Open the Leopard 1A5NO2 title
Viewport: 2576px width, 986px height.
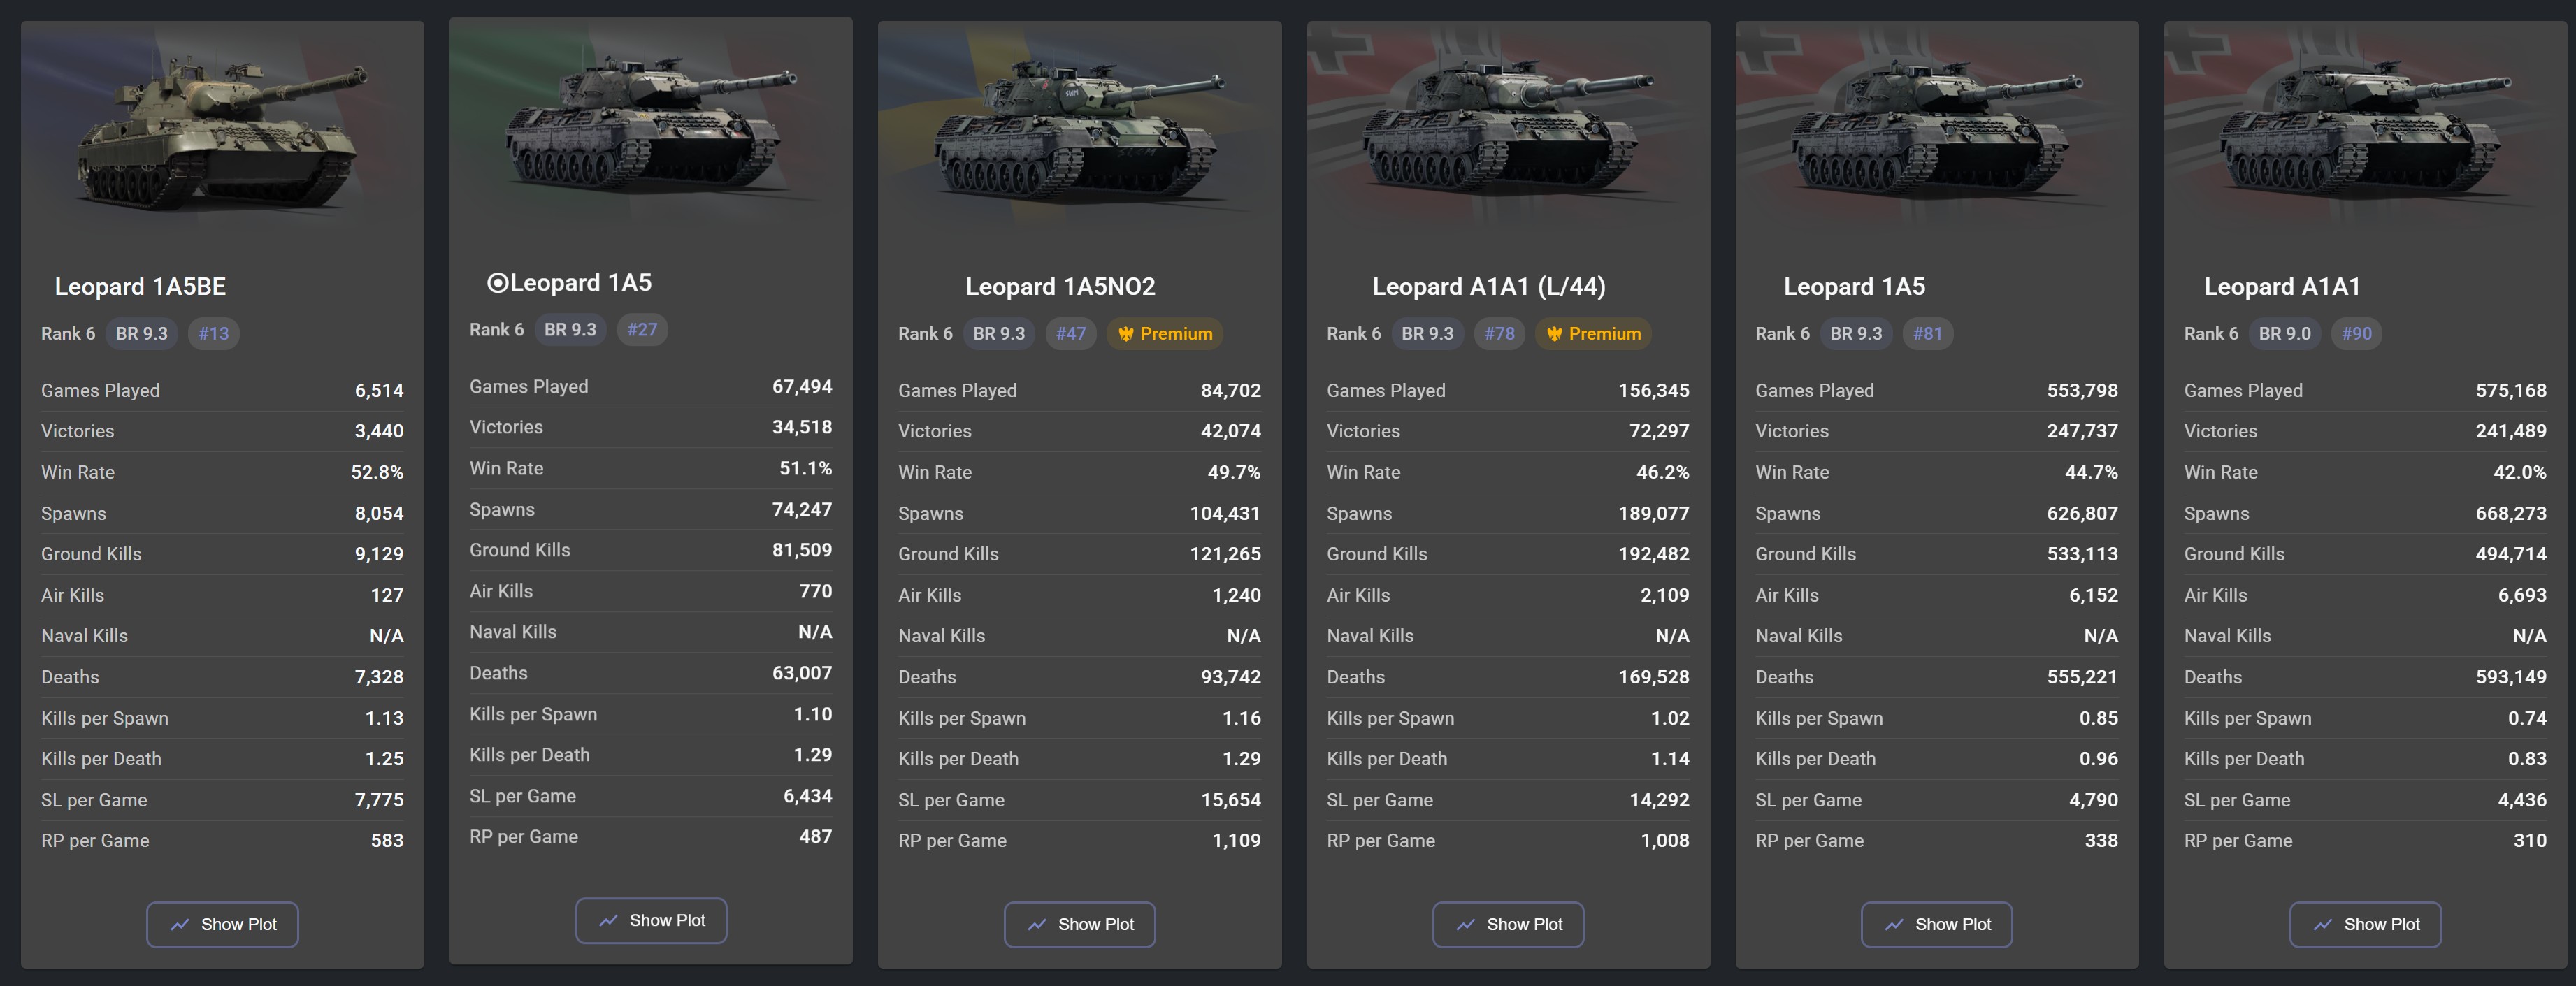(1060, 287)
